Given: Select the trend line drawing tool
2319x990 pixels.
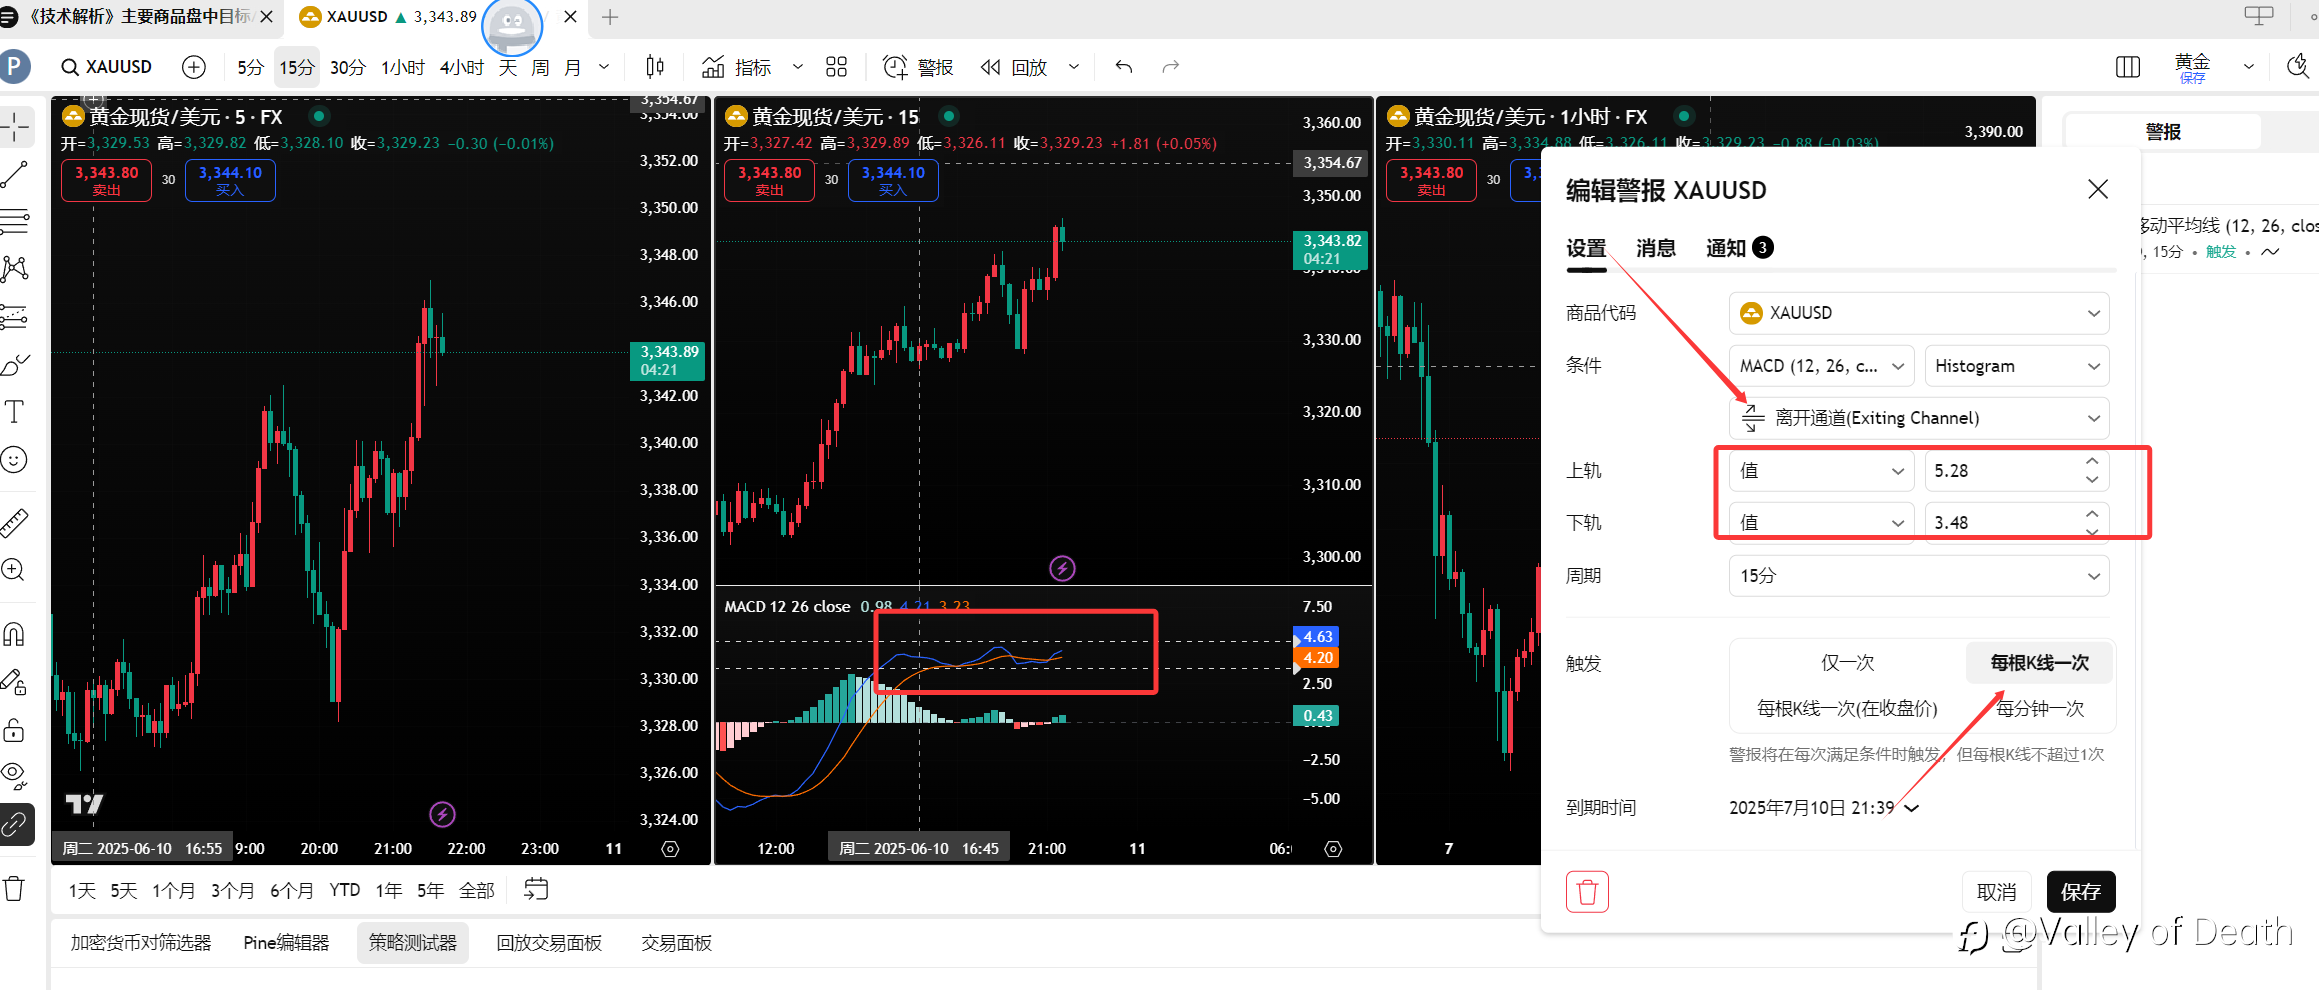Looking at the screenshot, I should click(x=15, y=174).
